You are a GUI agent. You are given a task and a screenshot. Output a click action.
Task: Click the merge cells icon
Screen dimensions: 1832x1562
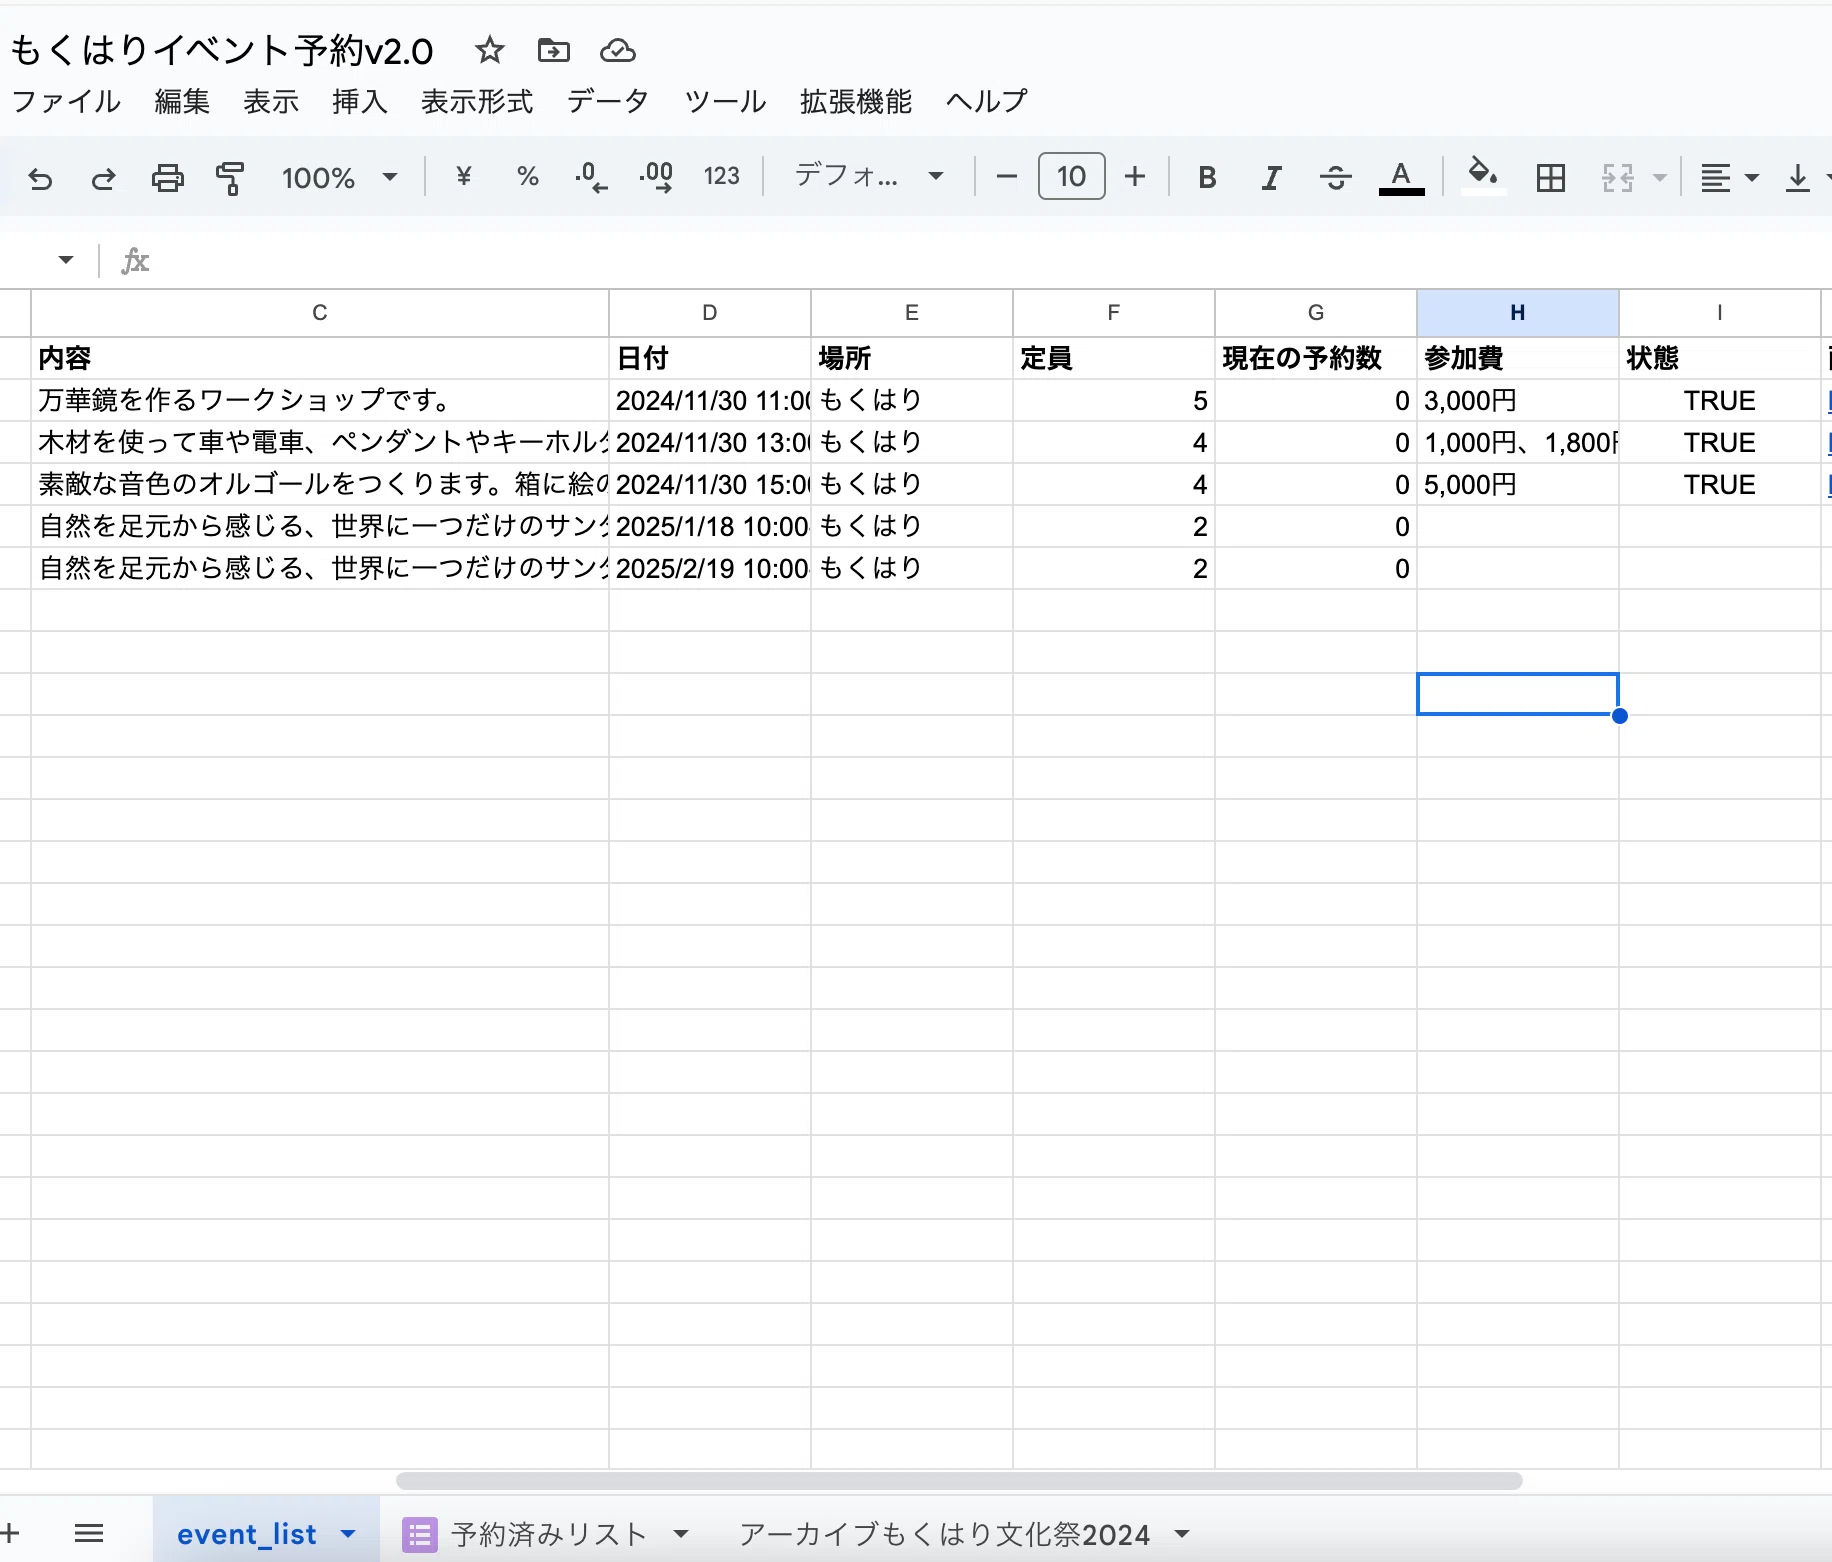[1617, 178]
